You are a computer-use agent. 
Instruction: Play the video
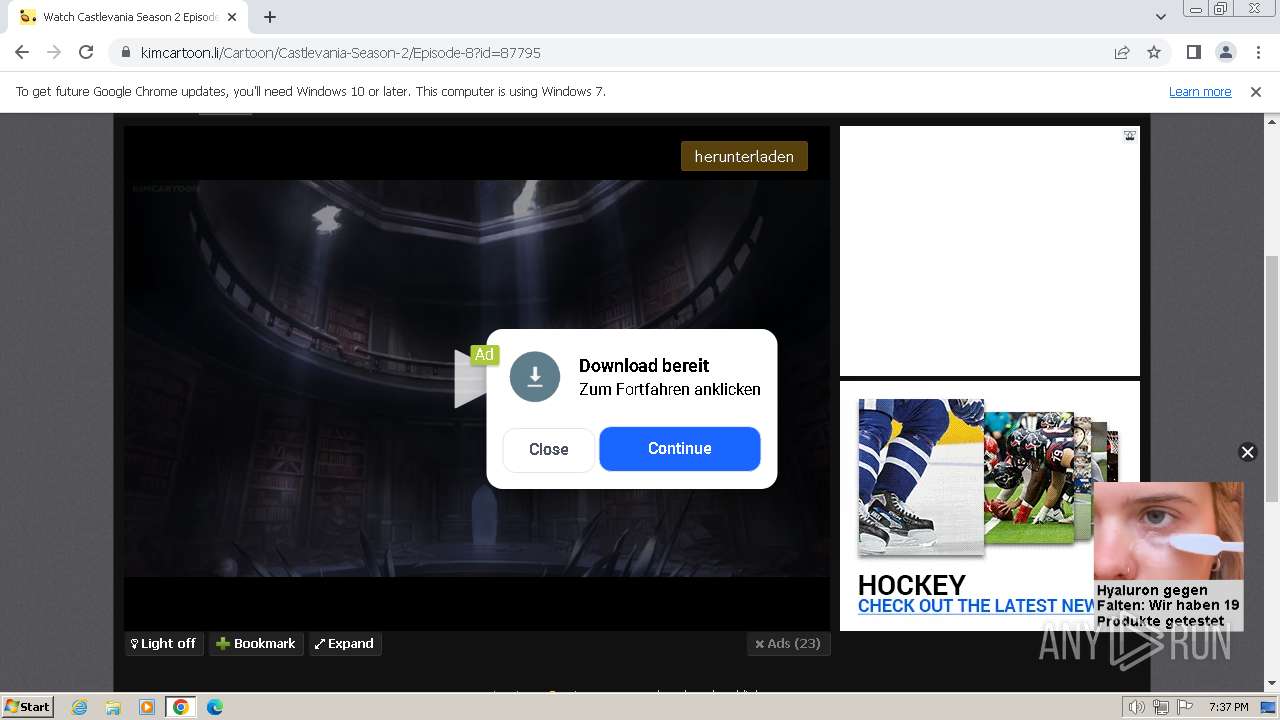coord(470,378)
